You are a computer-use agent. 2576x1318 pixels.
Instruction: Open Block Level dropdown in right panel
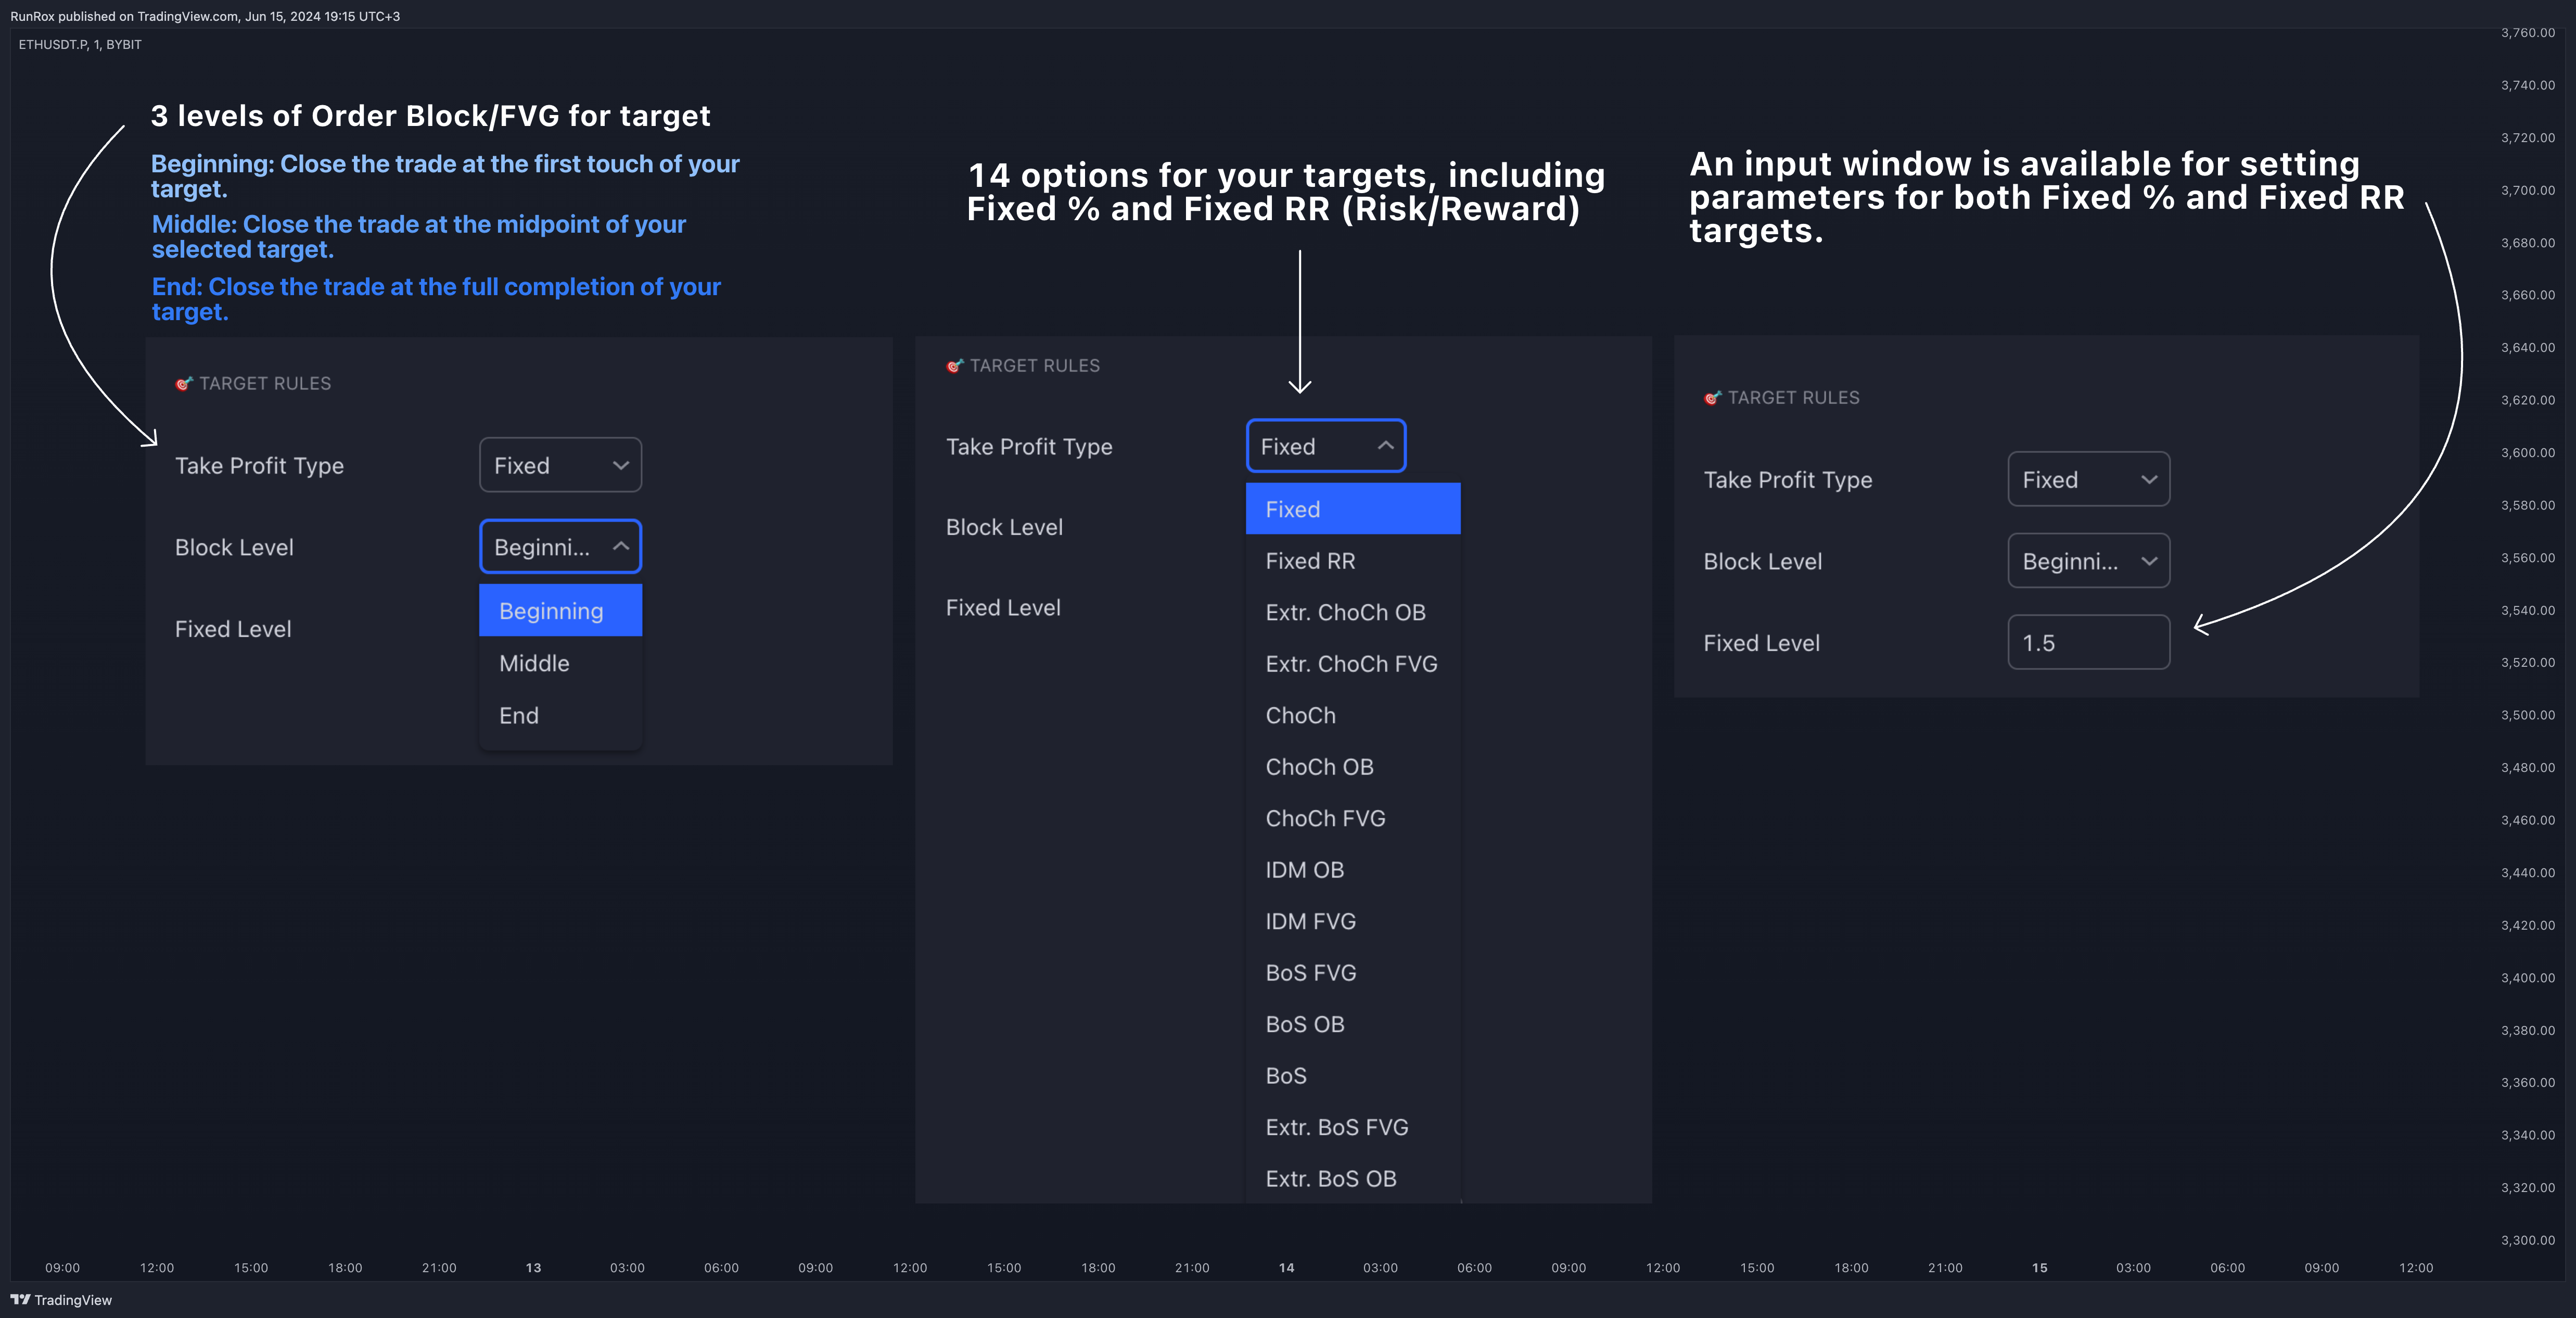pyautogui.click(x=2089, y=561)
